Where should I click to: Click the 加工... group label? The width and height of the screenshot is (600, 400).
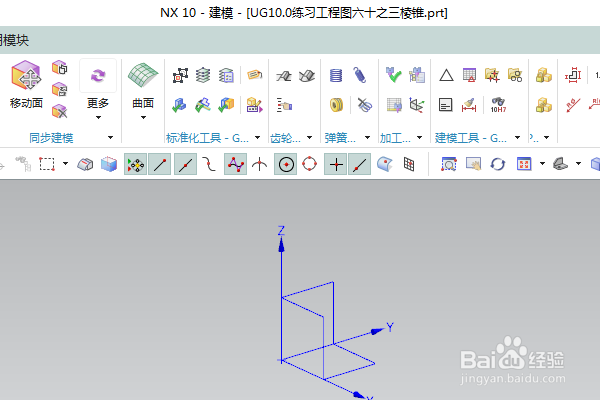coord(395,138)
